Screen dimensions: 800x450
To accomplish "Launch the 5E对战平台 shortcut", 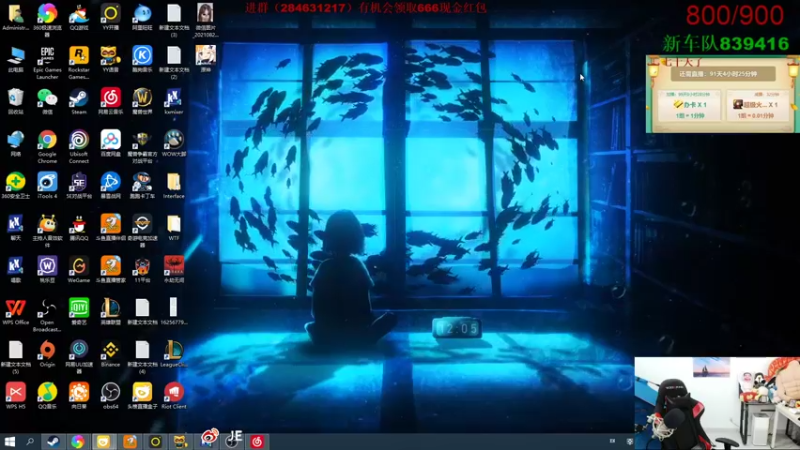I will coord(79,185).
